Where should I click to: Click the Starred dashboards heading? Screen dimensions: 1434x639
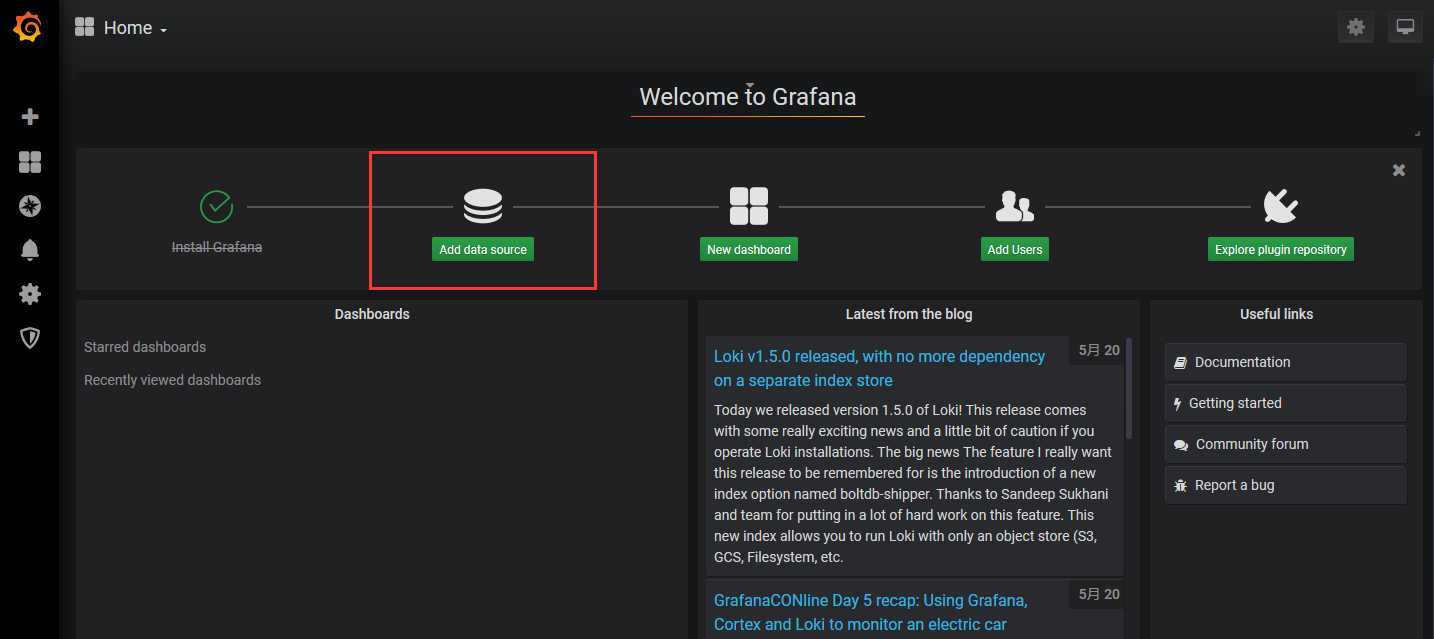tap(145, 347)
